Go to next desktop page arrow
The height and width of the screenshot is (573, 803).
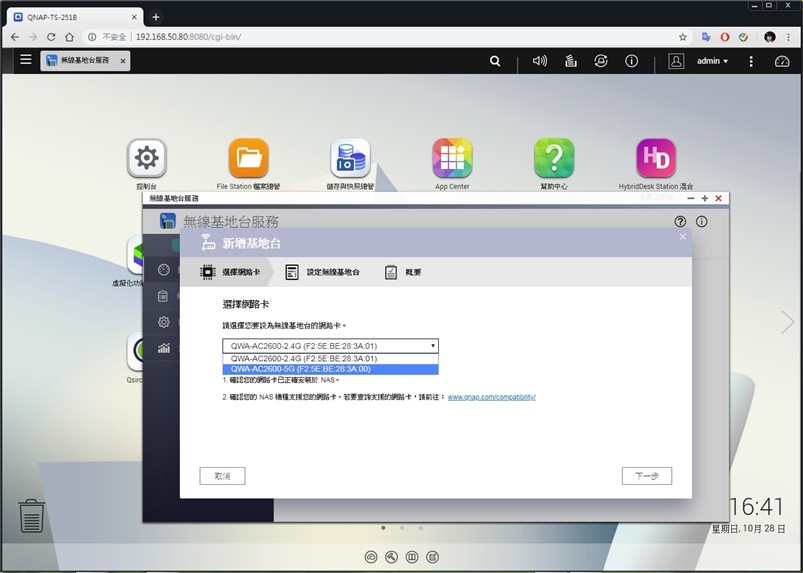click(x=788, y=322)
